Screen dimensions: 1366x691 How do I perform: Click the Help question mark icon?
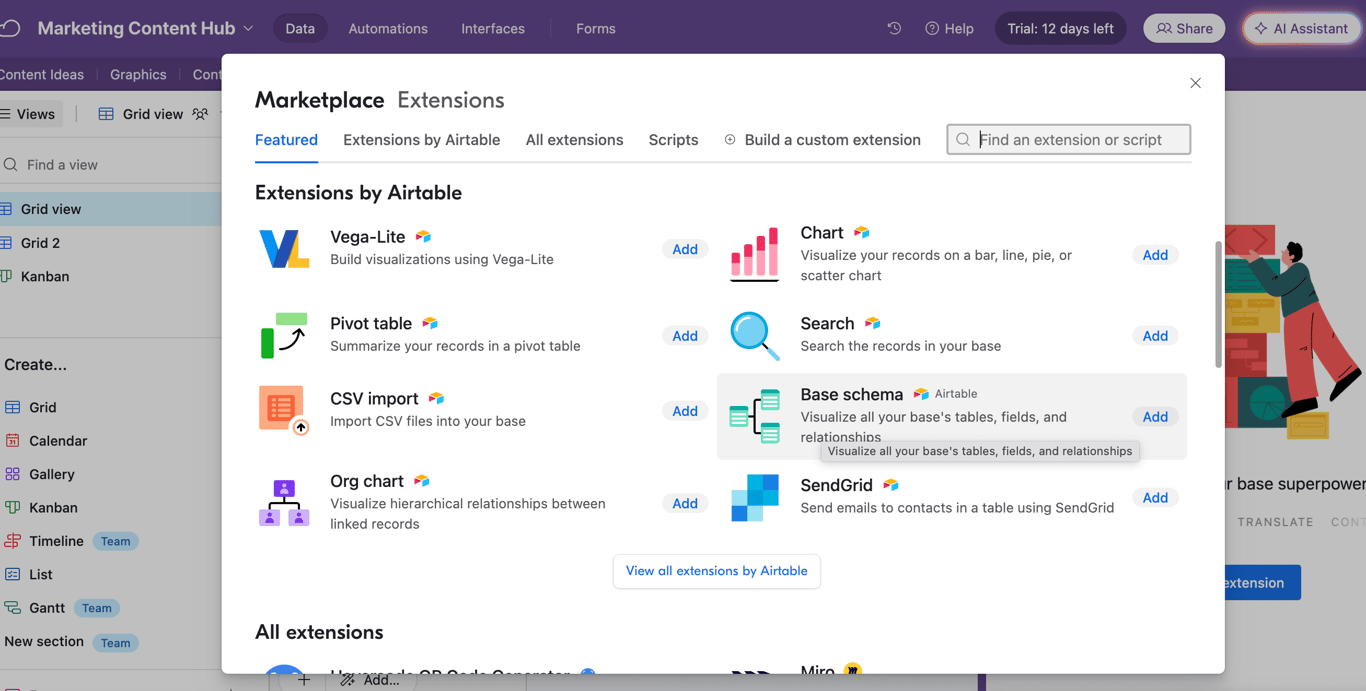tap(932, 28)
